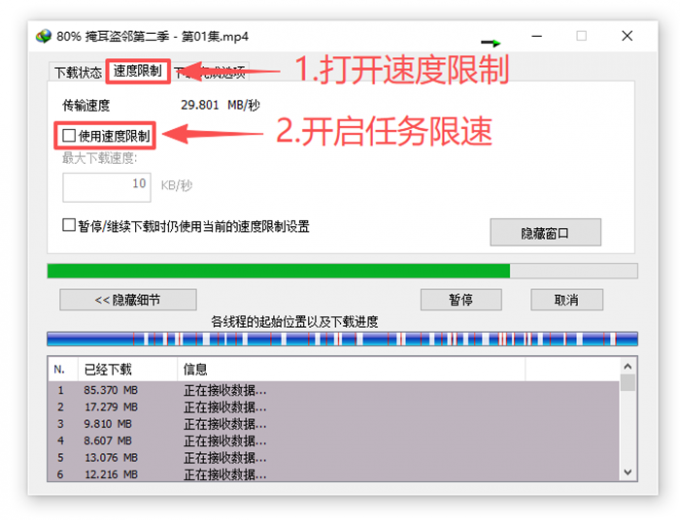Select thread row 13.076 MB
The image size is (680, 520).
point(334,458)
